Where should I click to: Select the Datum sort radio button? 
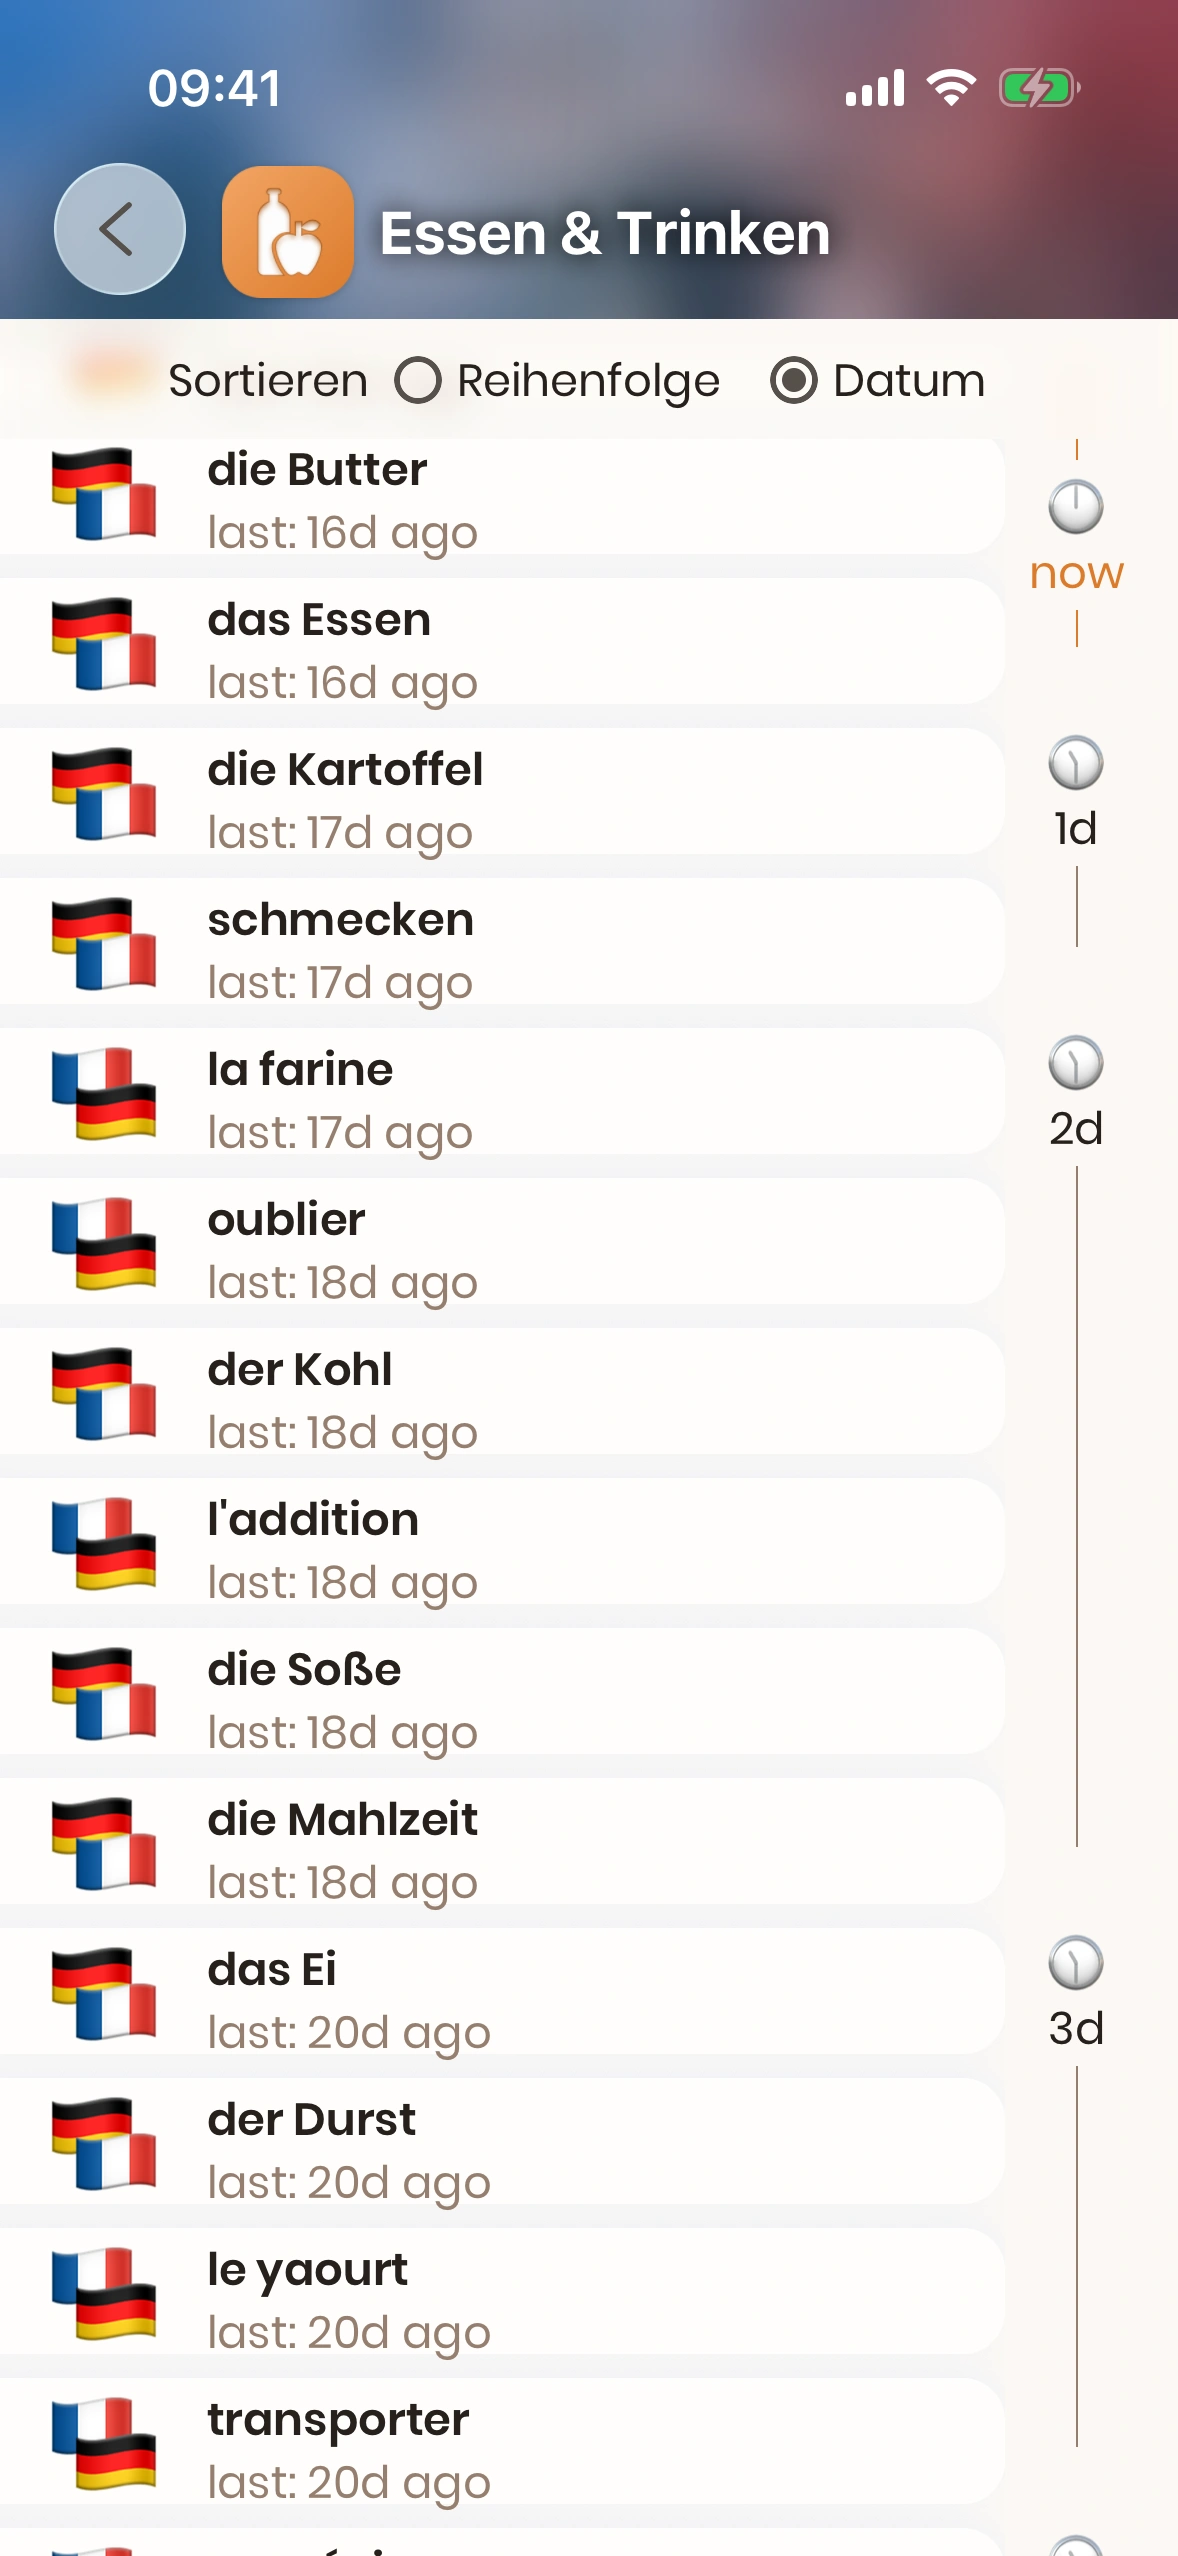click(794, 381)
